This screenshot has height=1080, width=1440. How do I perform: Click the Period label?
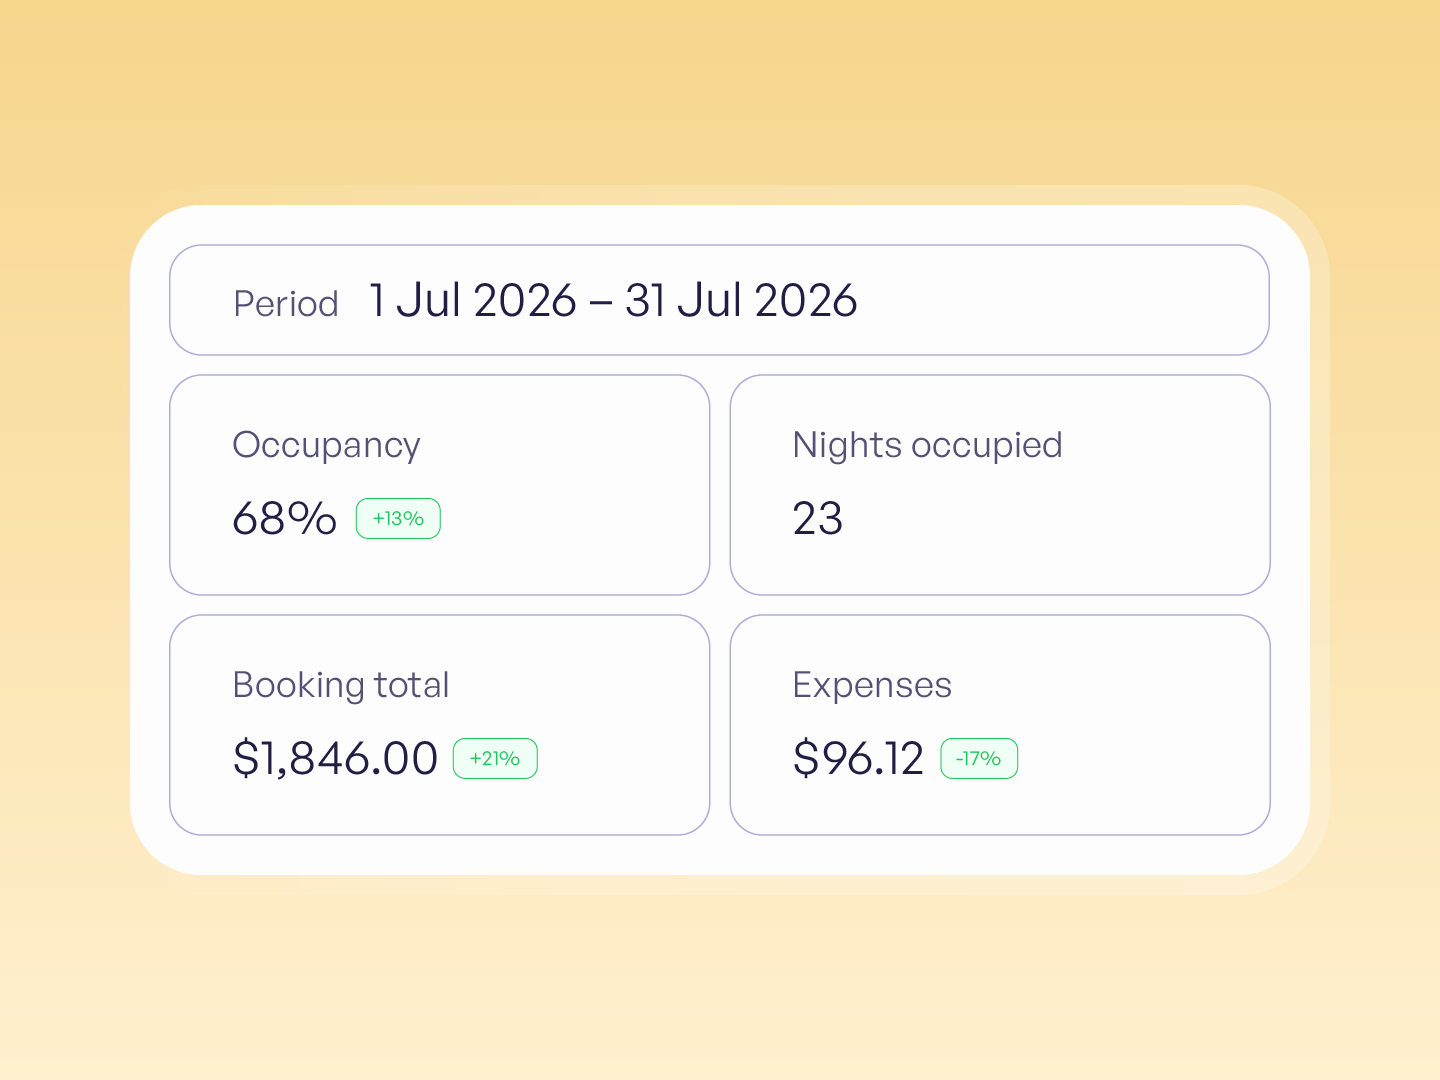coord(286,303)
